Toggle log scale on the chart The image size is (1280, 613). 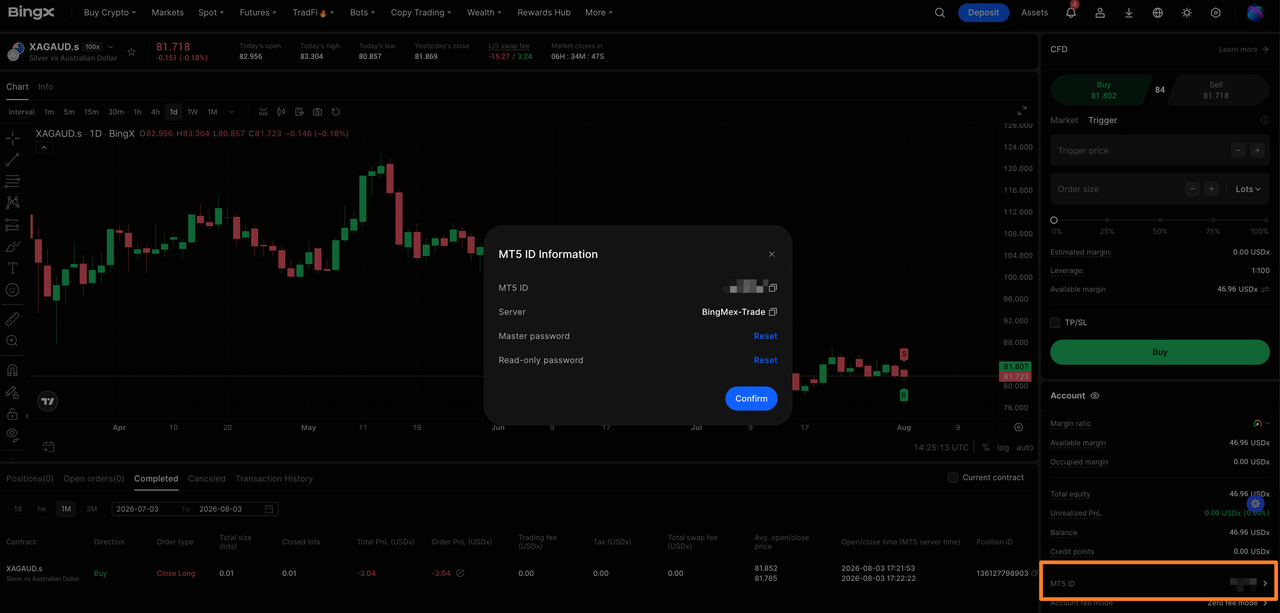coord(1003,448)
